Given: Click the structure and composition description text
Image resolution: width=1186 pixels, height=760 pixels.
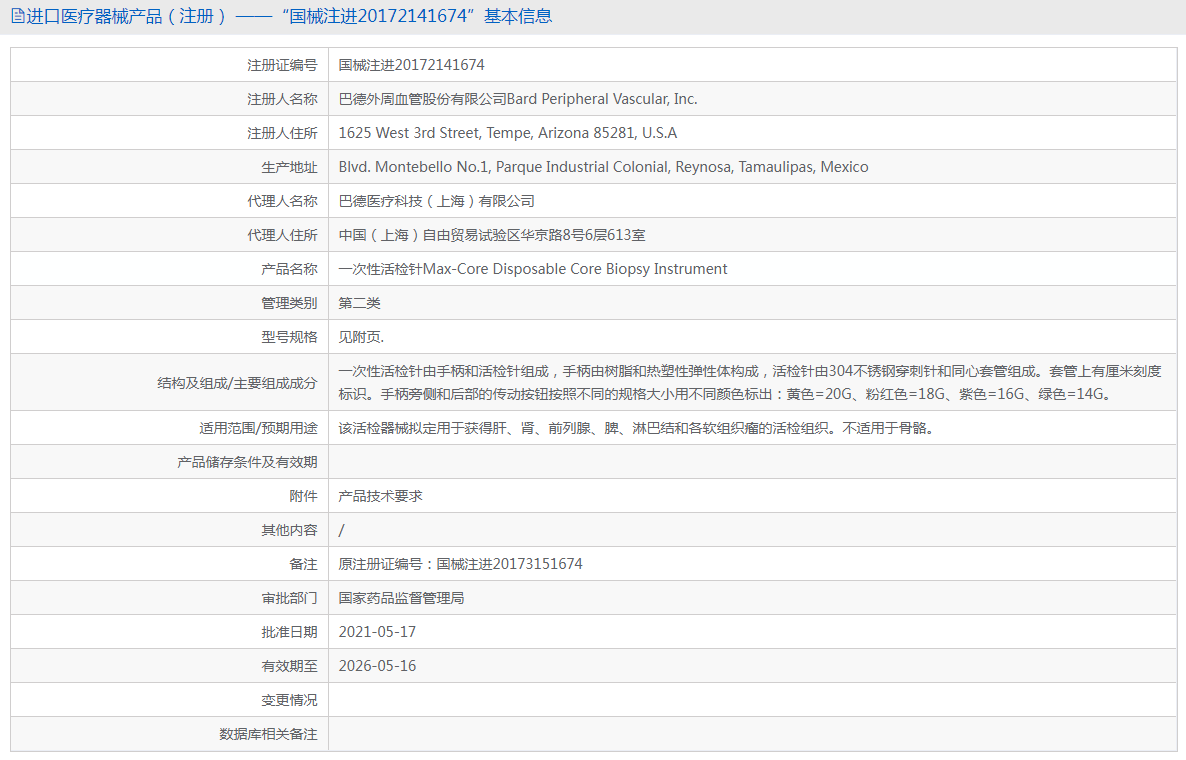Looking at the screenshot, I should [749, 382].
